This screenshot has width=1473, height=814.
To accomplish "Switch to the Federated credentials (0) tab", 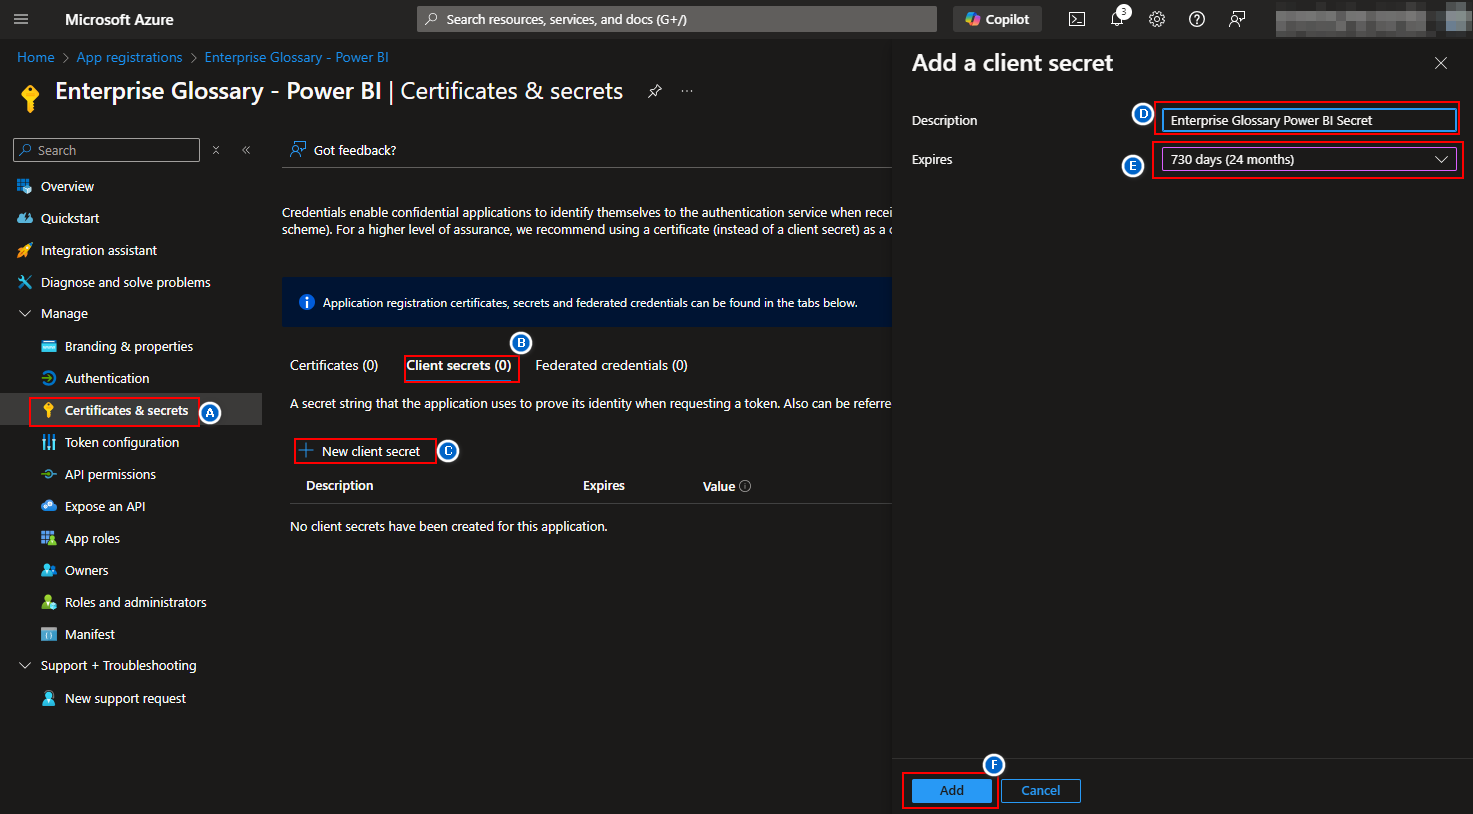I will pos(611,366).
